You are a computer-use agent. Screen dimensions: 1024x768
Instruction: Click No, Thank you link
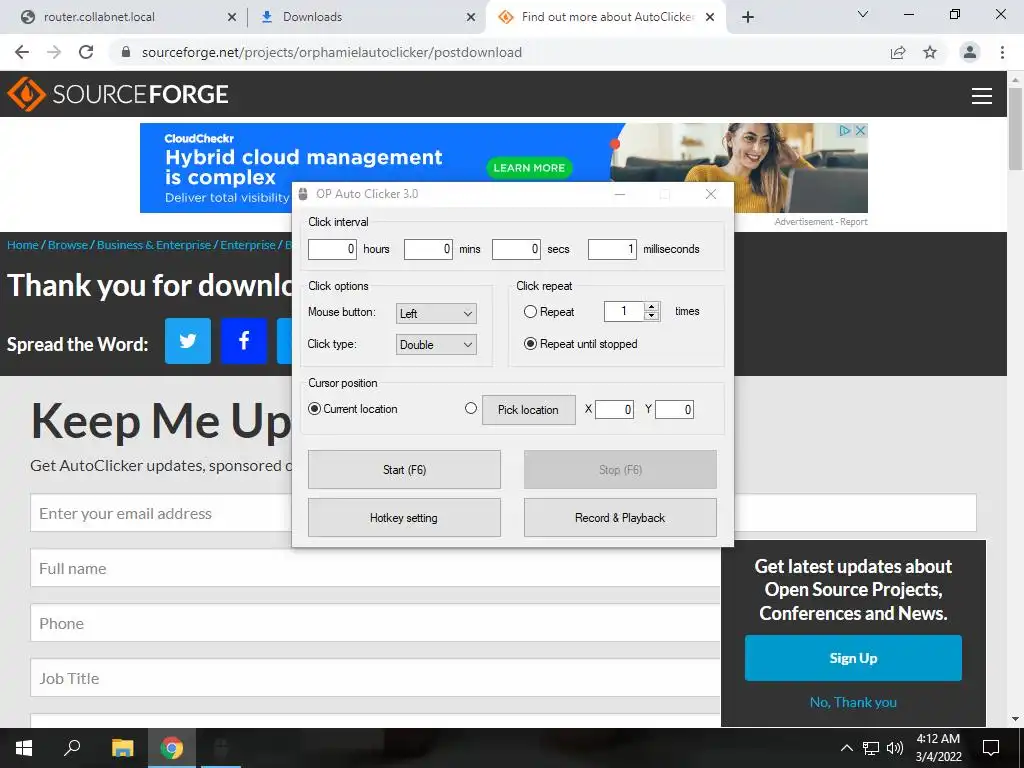pos(853,702)
